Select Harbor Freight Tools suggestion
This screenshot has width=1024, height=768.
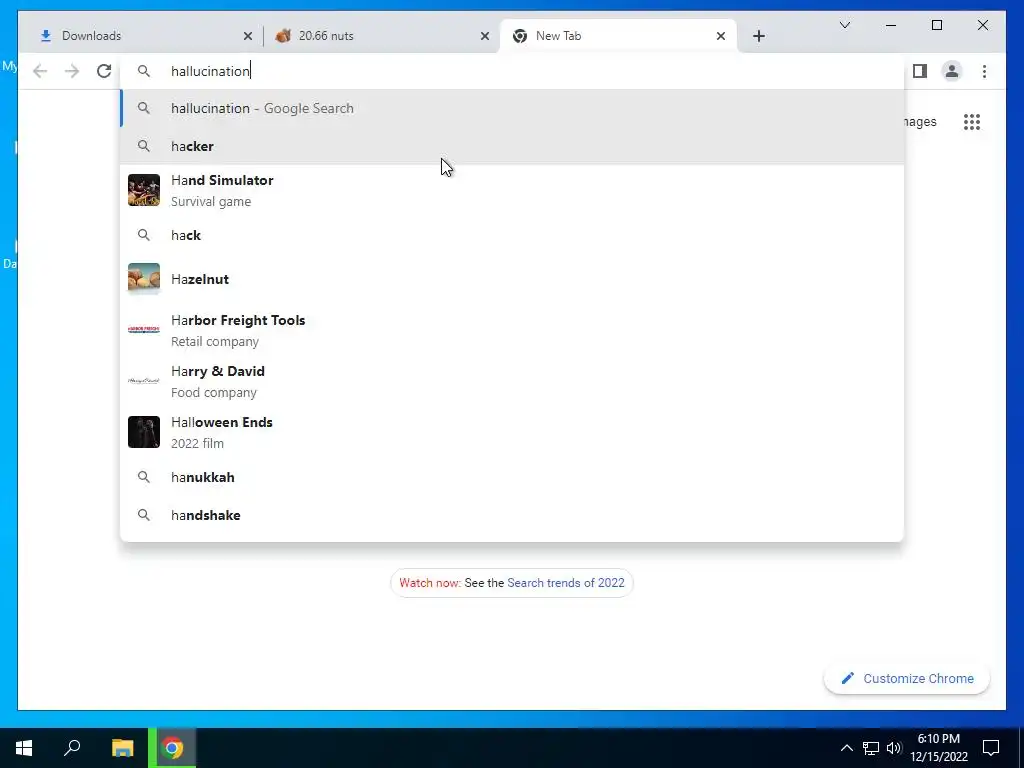(512, 330)
